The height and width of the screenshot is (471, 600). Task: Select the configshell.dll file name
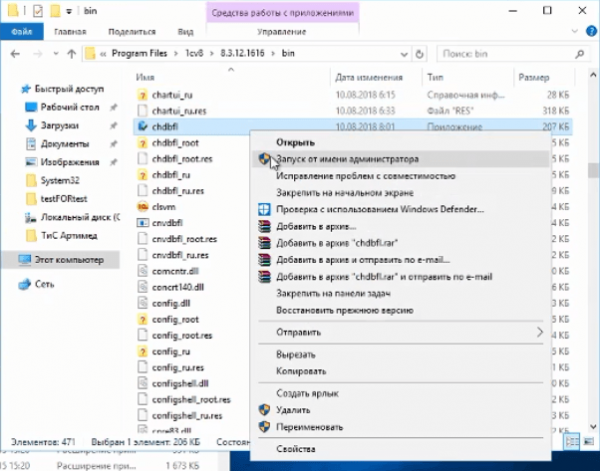pos(180,383)
